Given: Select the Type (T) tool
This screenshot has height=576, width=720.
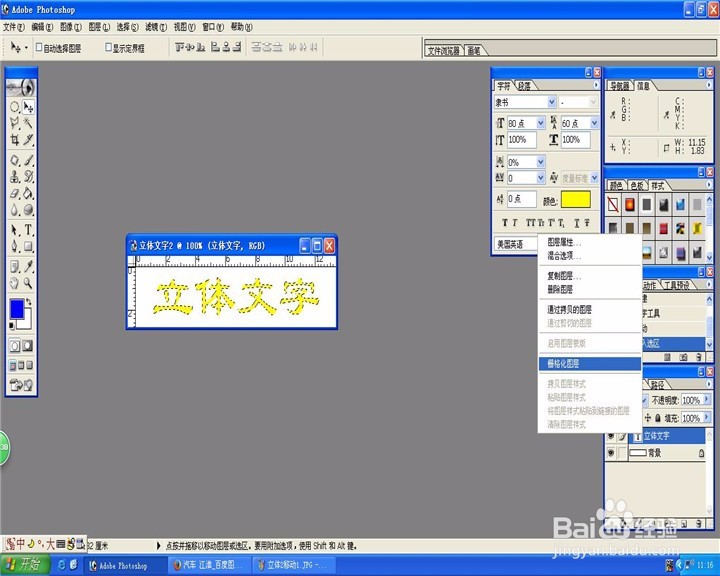Looking at the screenshot, I should pos(28,230).
